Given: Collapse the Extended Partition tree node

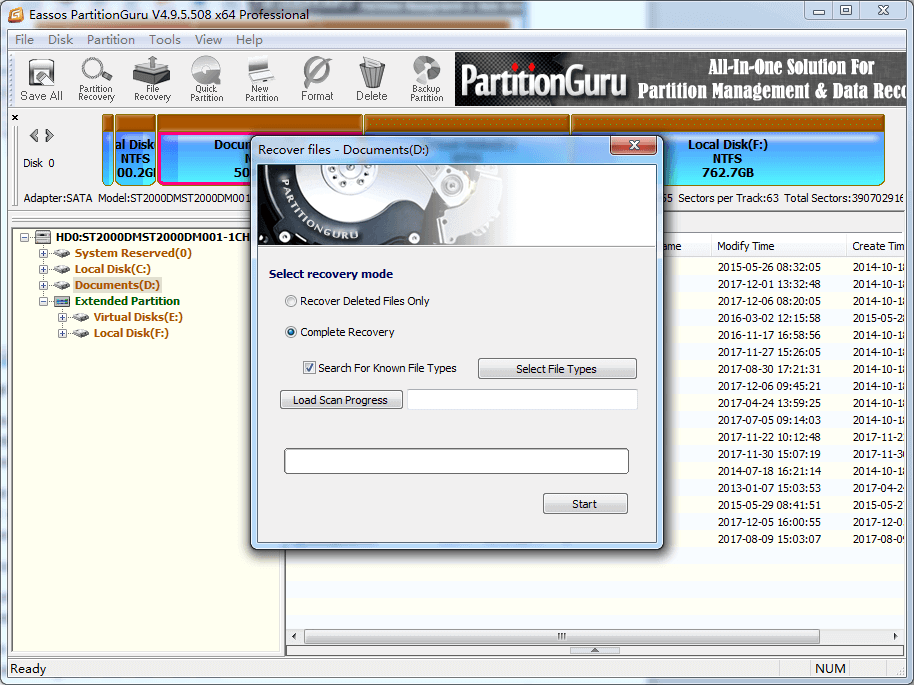Looking at the screenshot, I should point(44,301).
